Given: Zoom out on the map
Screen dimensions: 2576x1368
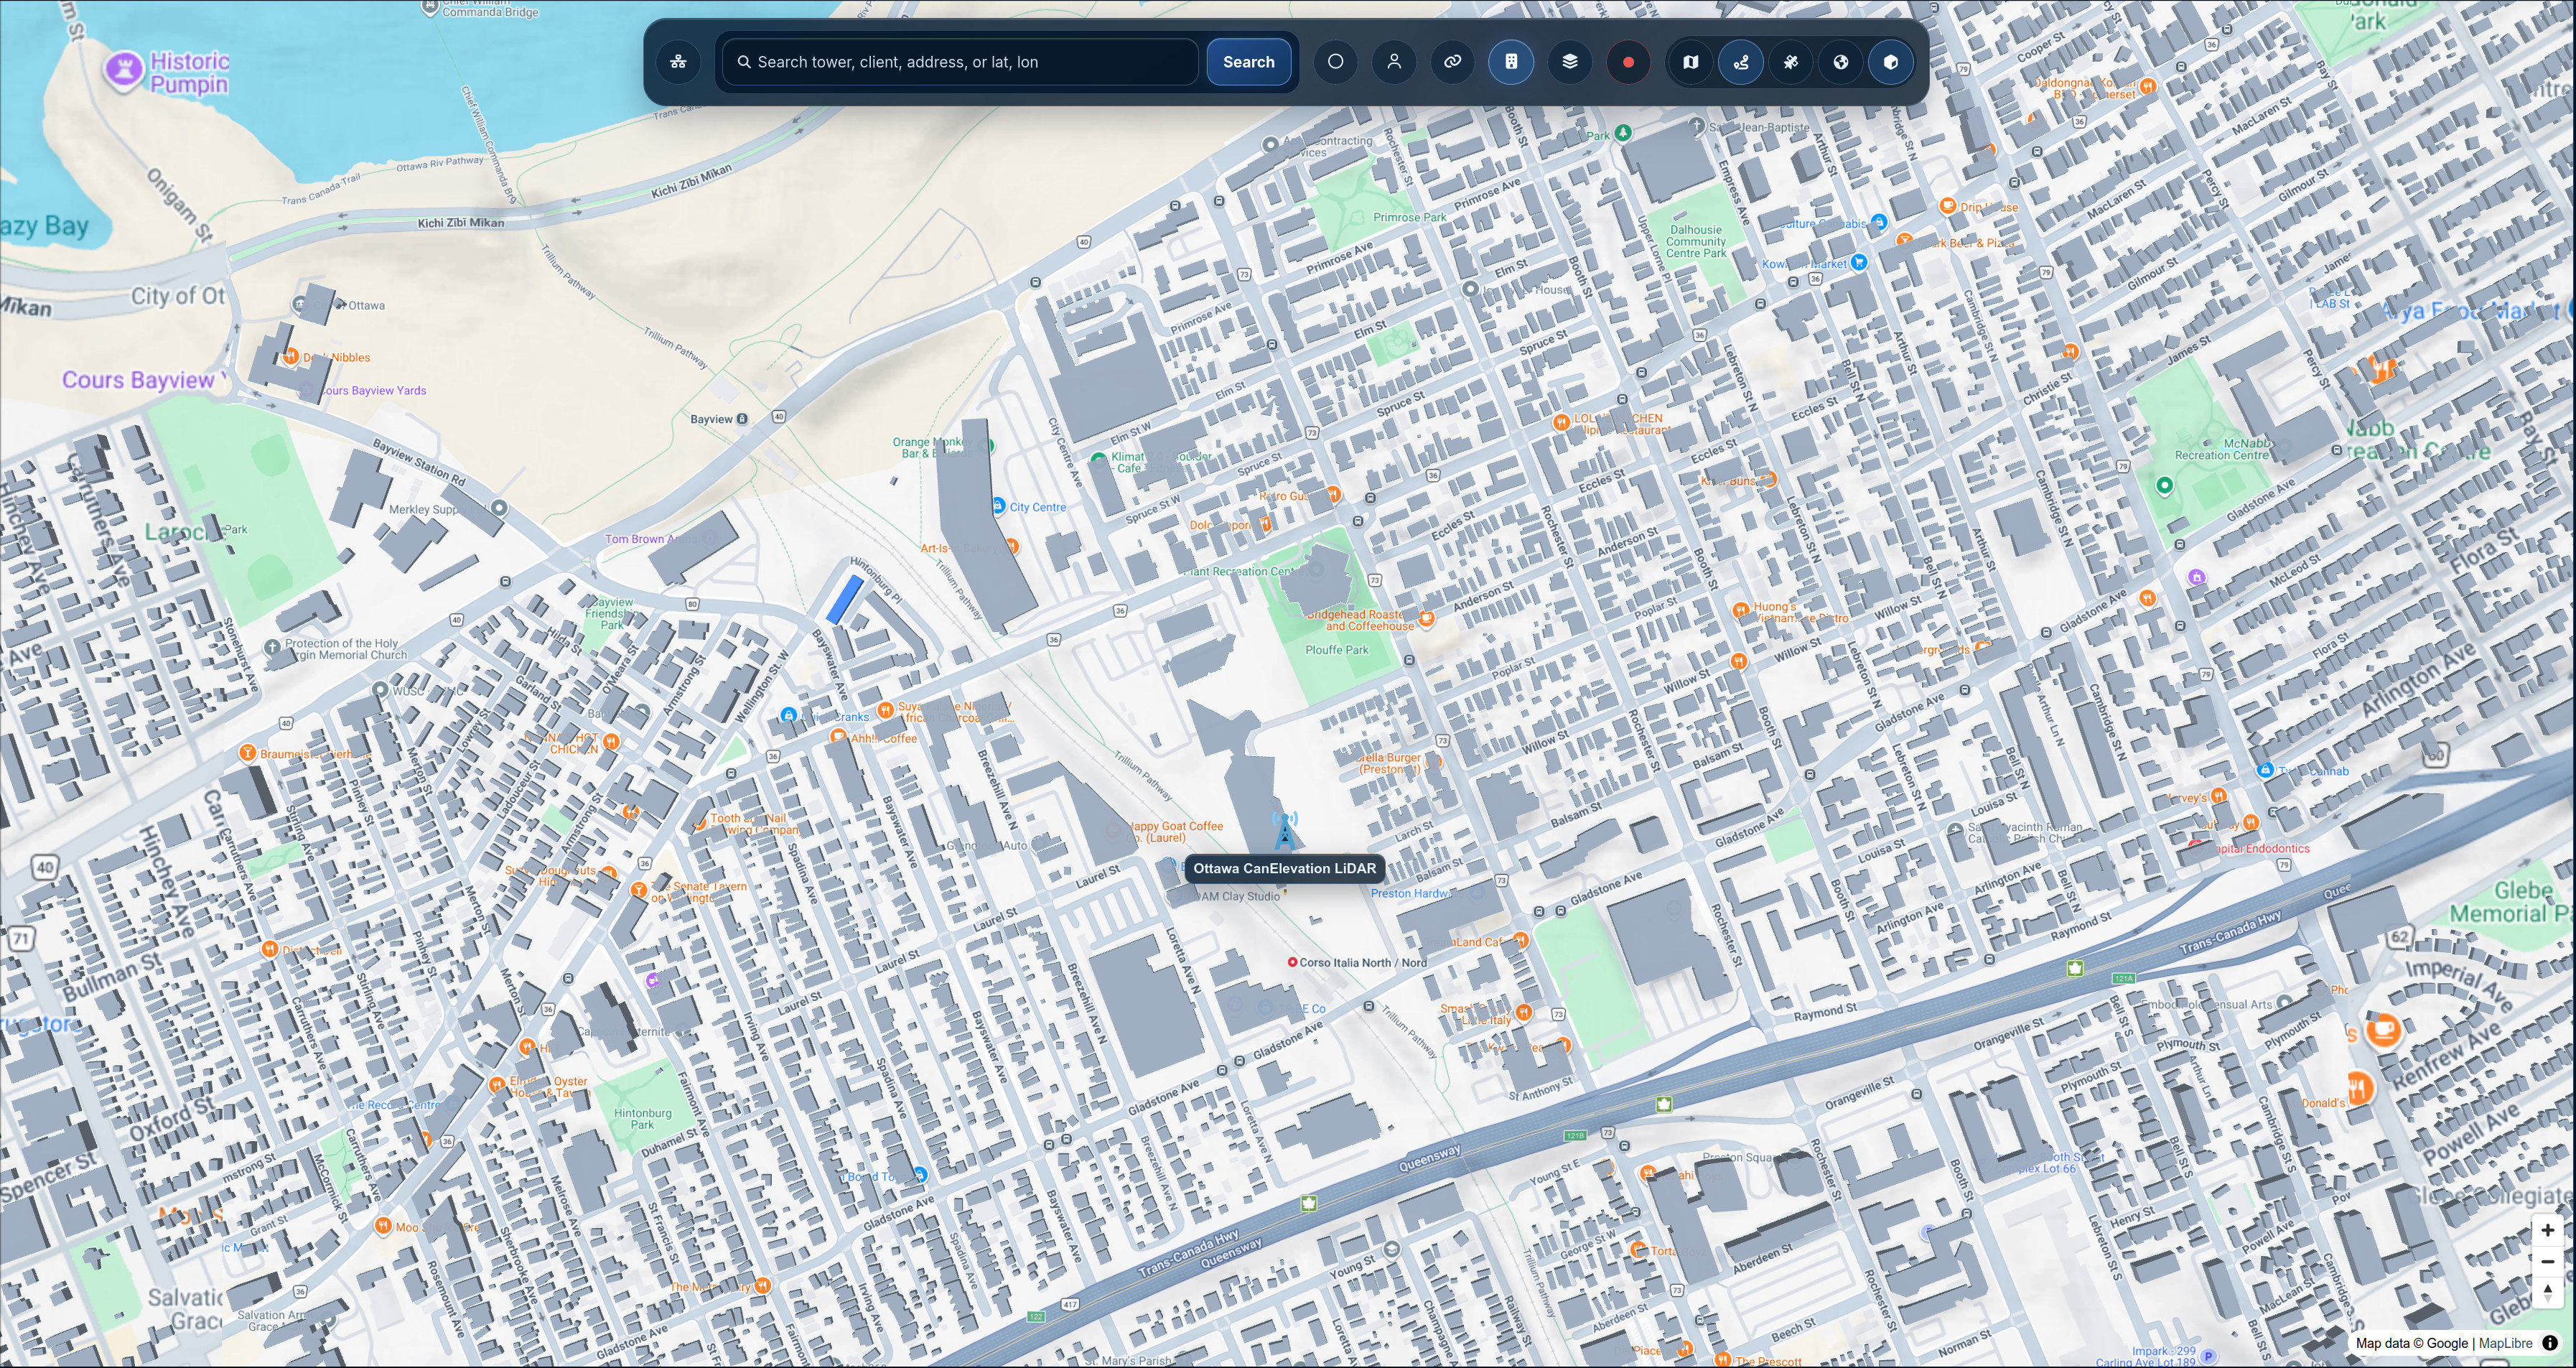Looking at the screenshot, I should 2547,1261.
